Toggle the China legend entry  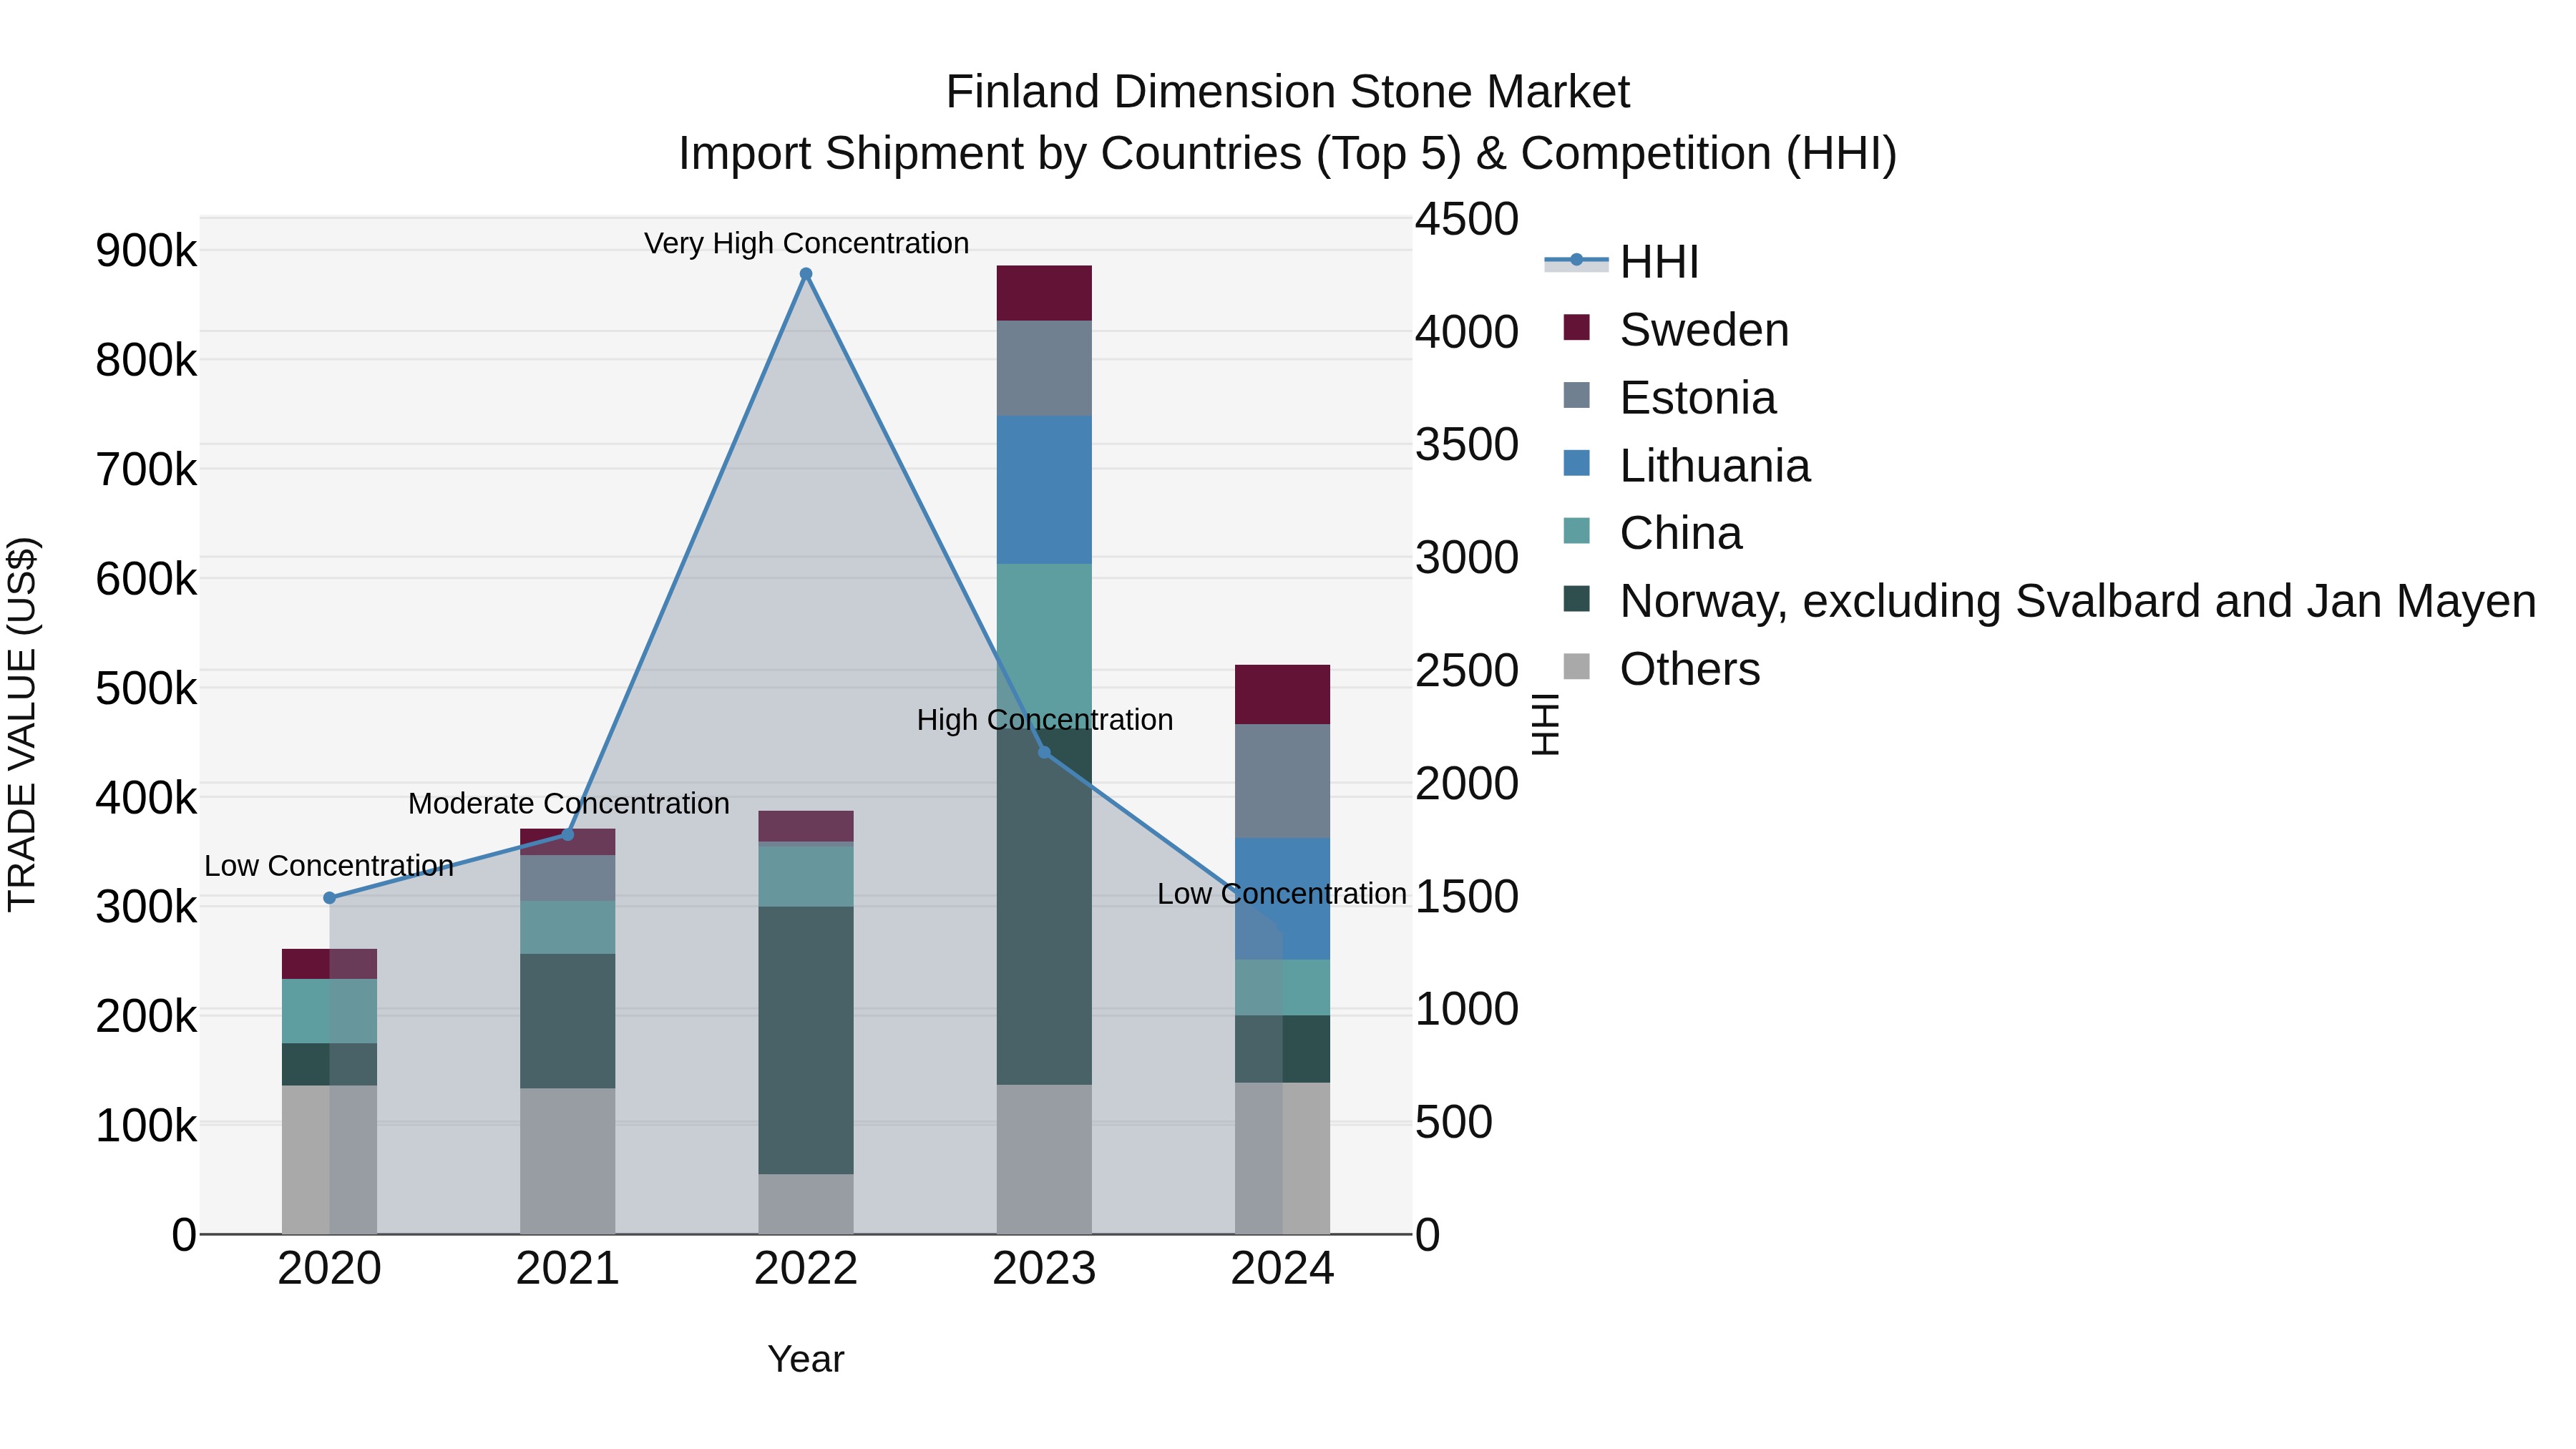pyautogui.click(x=1652, y=533)
